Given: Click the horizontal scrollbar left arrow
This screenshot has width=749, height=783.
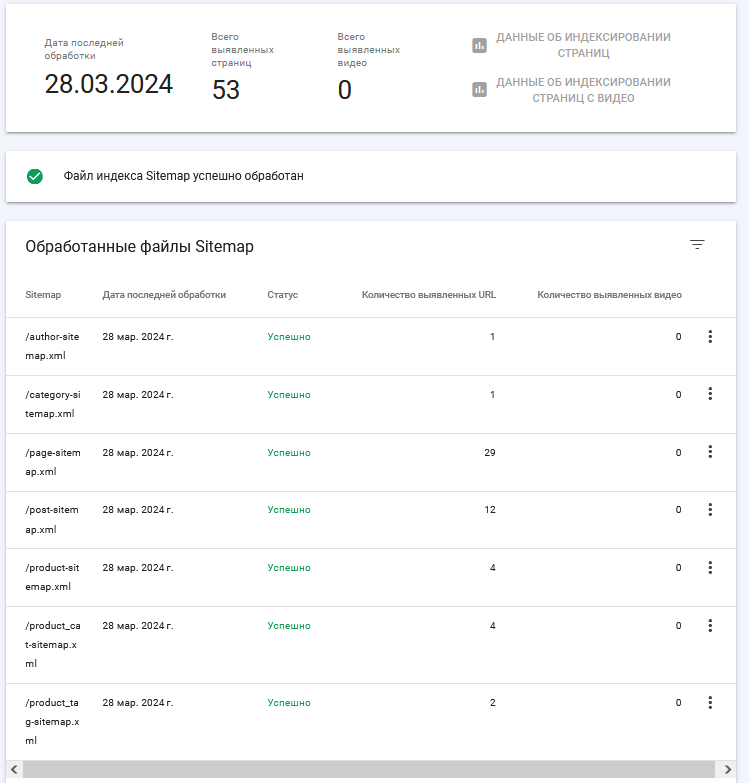Looking at the screenshot, I should point(14,769).
